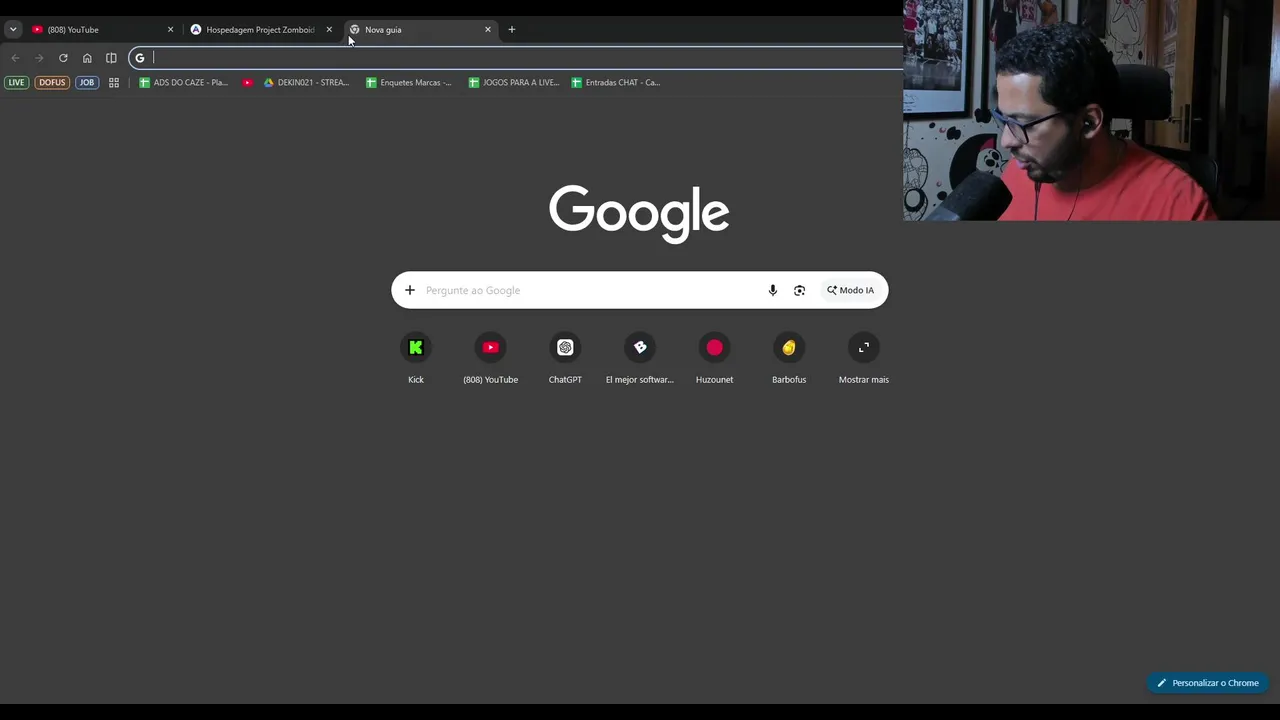Image resolution: width=1280 pixels, height=720 pixels.
Task: Toggle the split view icon in the toolbar
Action: tap(111, 58)
